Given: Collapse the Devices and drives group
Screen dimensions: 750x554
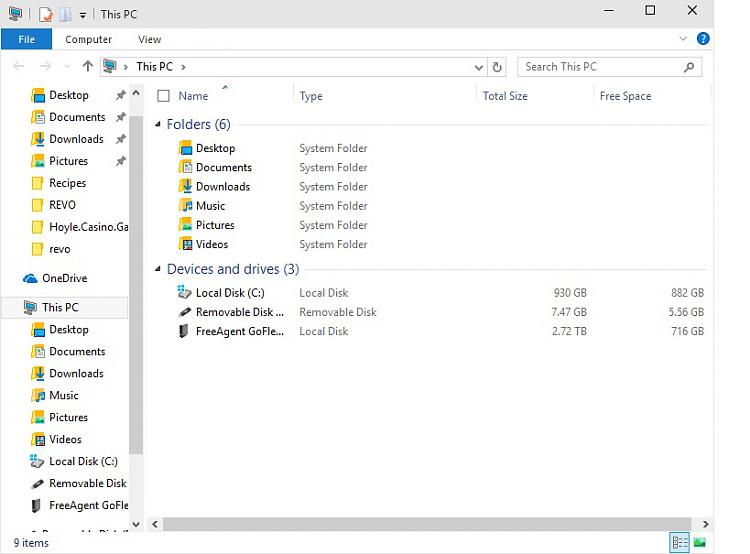Looking at the screenshot, I should (157, 269).
